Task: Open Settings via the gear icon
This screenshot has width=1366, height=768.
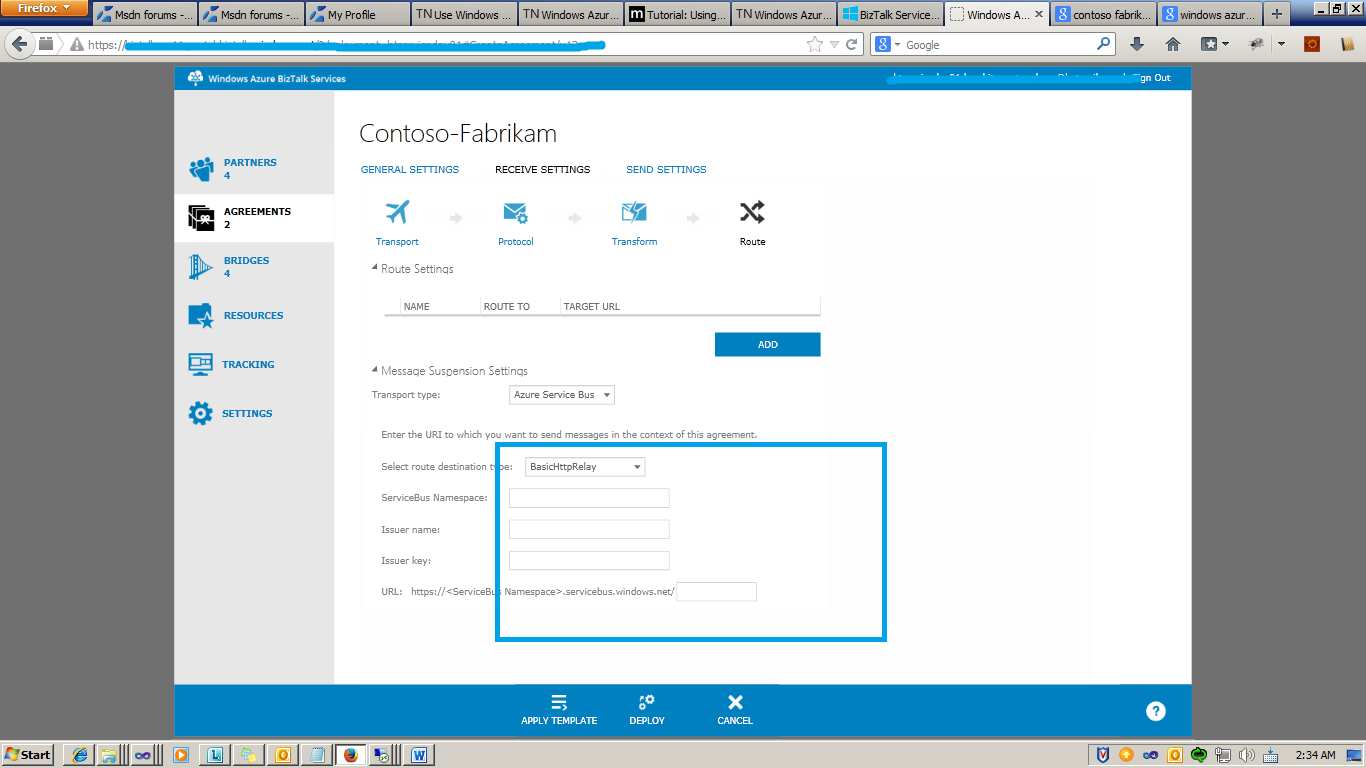Action: (201, 413)
